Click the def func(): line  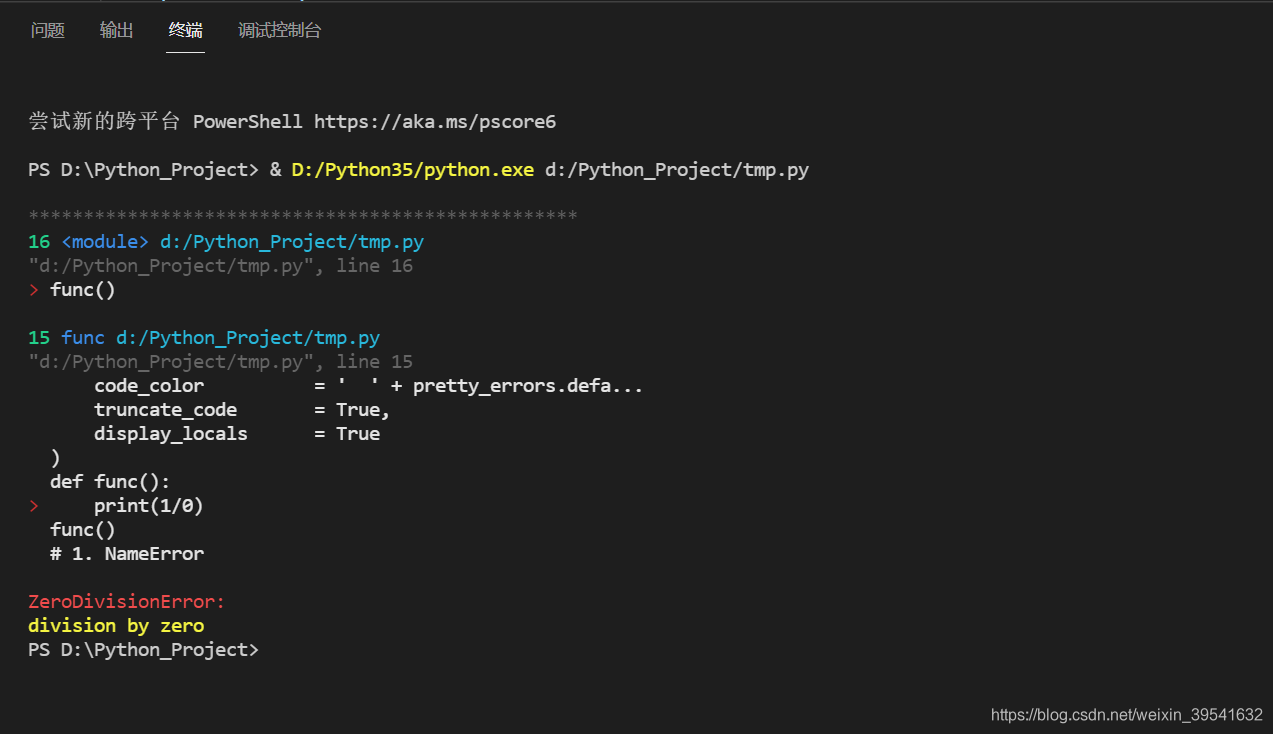[x=111, y=482]
